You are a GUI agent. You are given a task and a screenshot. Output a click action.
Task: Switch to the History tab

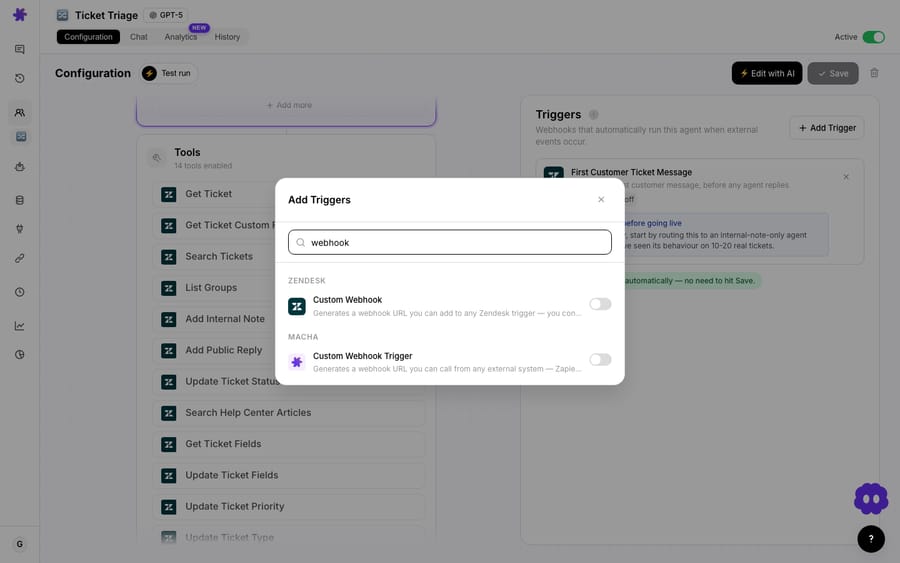coord(227,37)
